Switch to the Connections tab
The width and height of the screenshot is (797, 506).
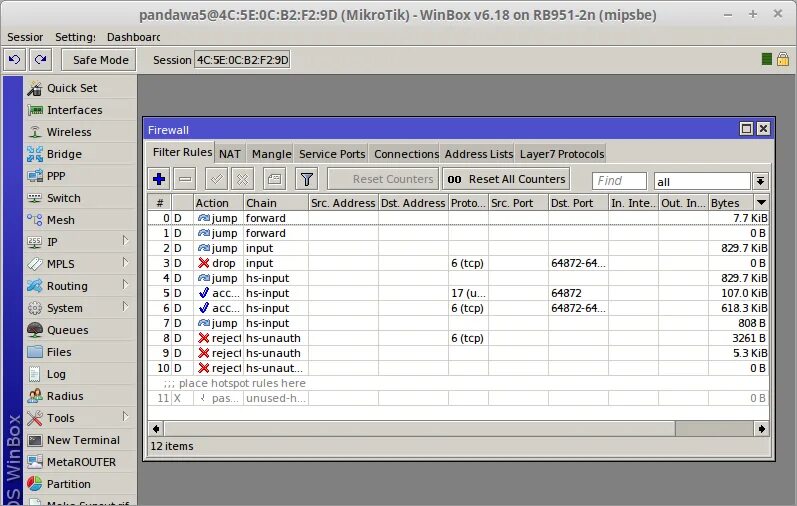[406, 154]
